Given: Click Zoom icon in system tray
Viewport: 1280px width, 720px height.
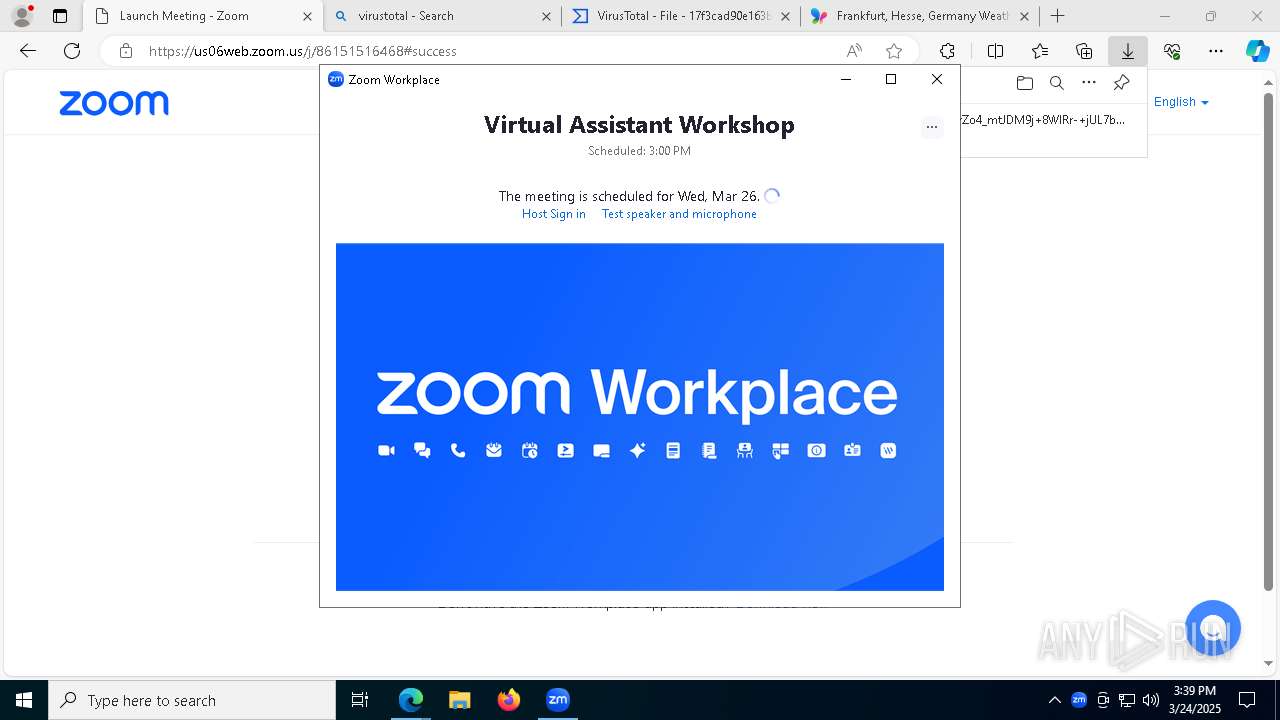Looking at the screenshot, I should point(1079,700).
